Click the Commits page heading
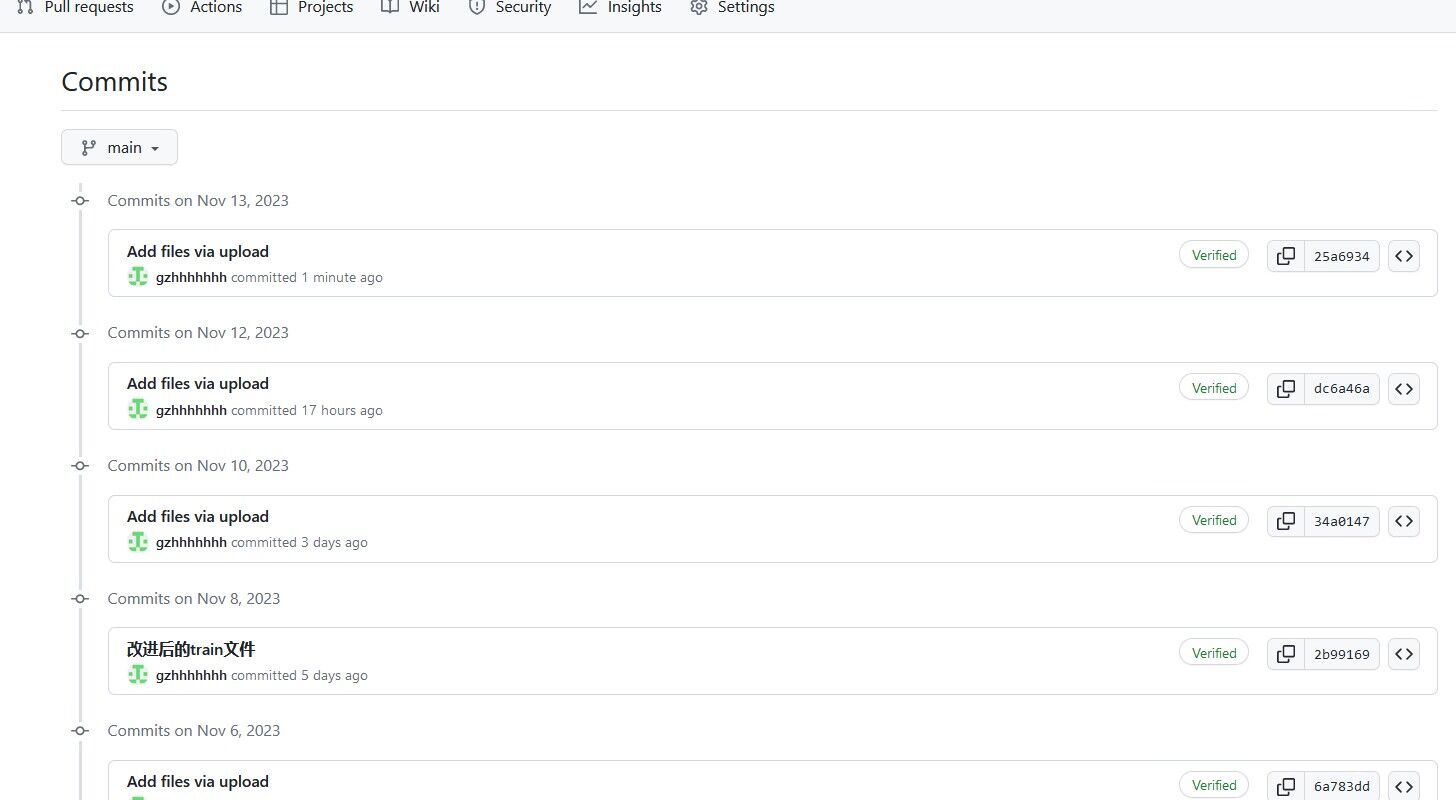 coord(115,82)
